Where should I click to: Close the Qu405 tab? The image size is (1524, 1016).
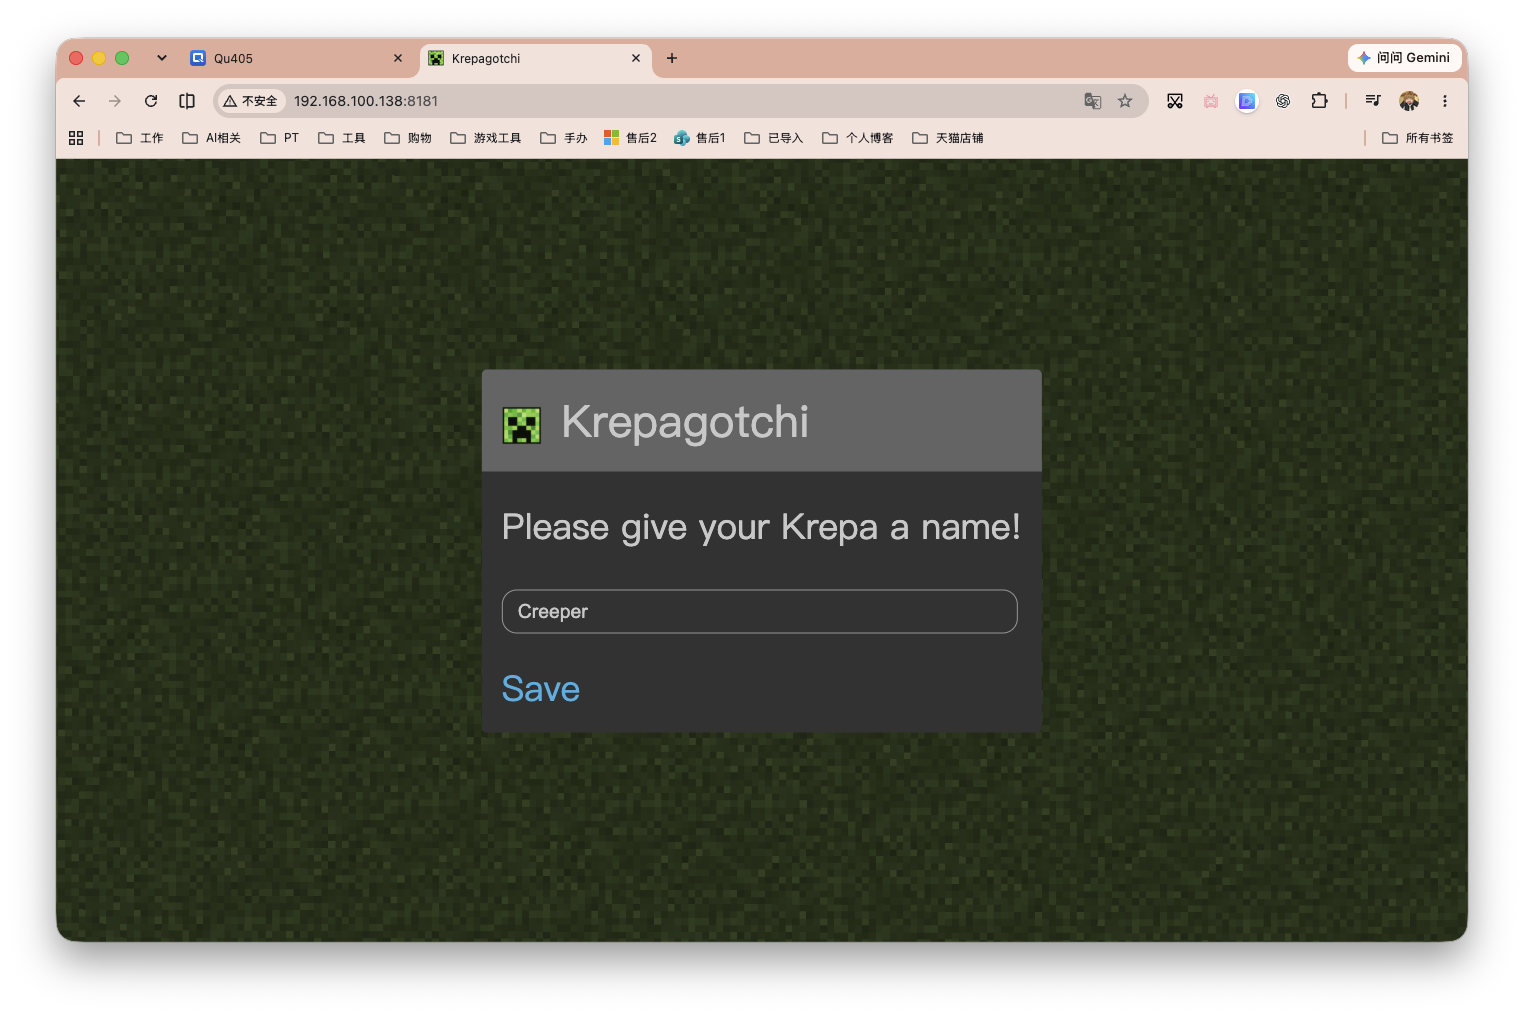(398, 58)
